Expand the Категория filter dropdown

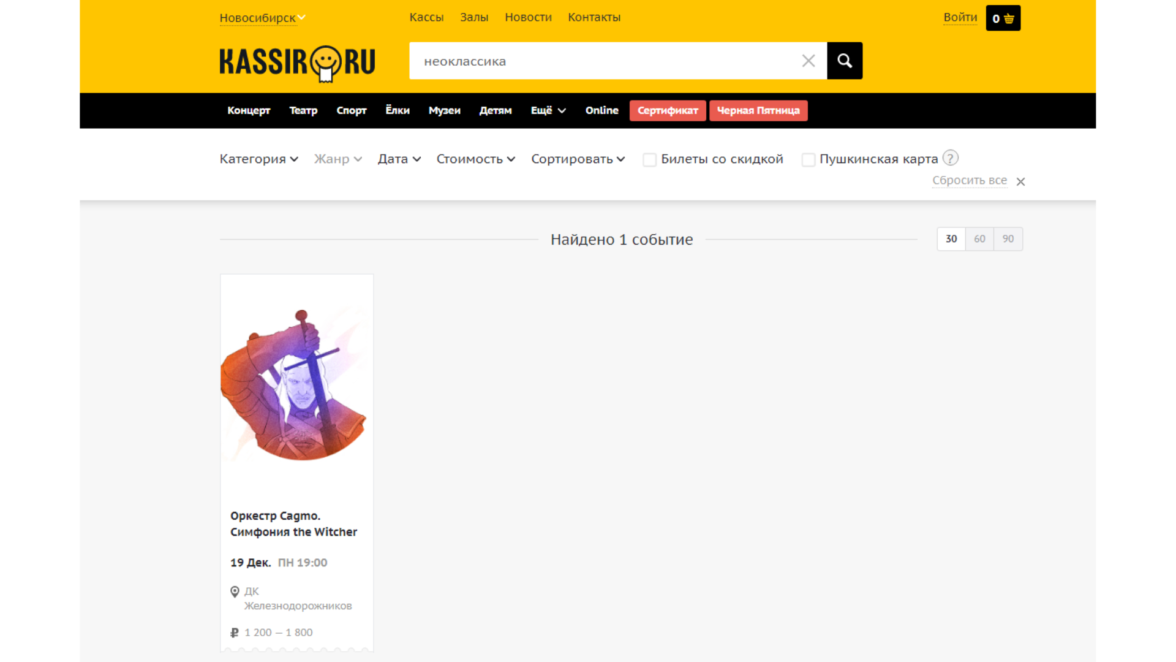(259, 159)
